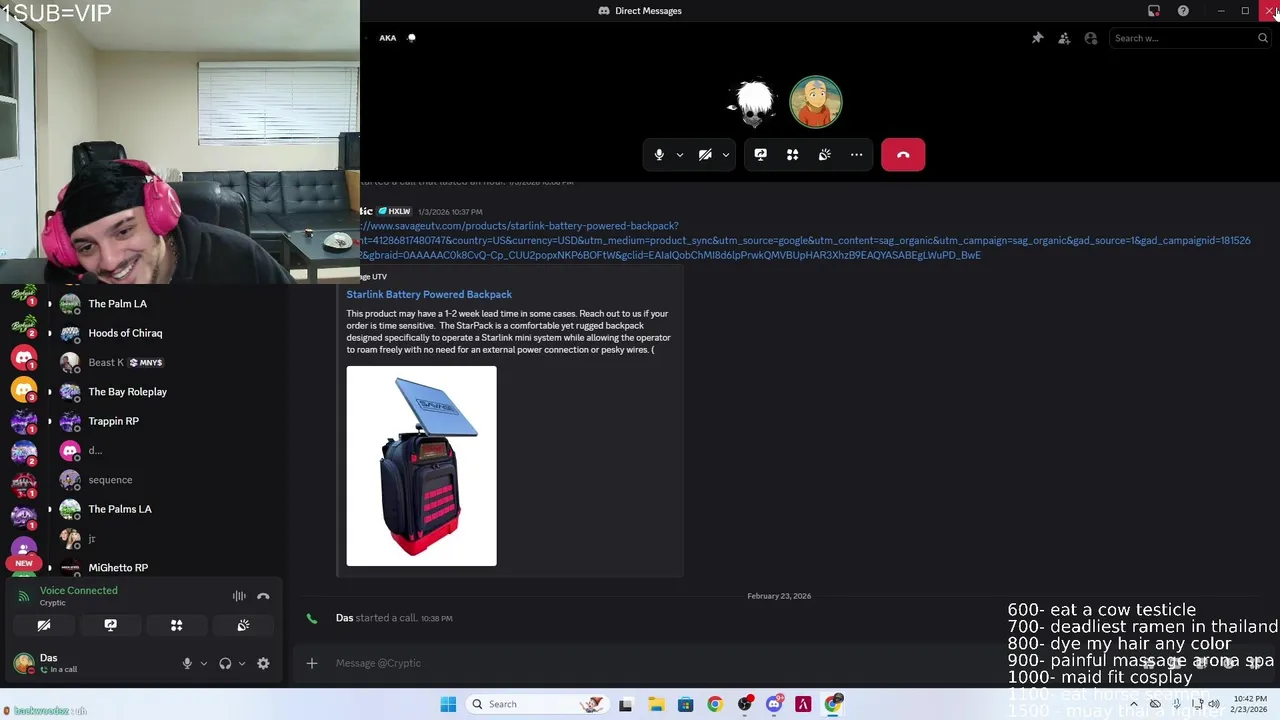Image resolution: width=1280 pixels, height=720 pixels.
Task: Open Discord from taskbar
Action: click(x=774, y=704)
